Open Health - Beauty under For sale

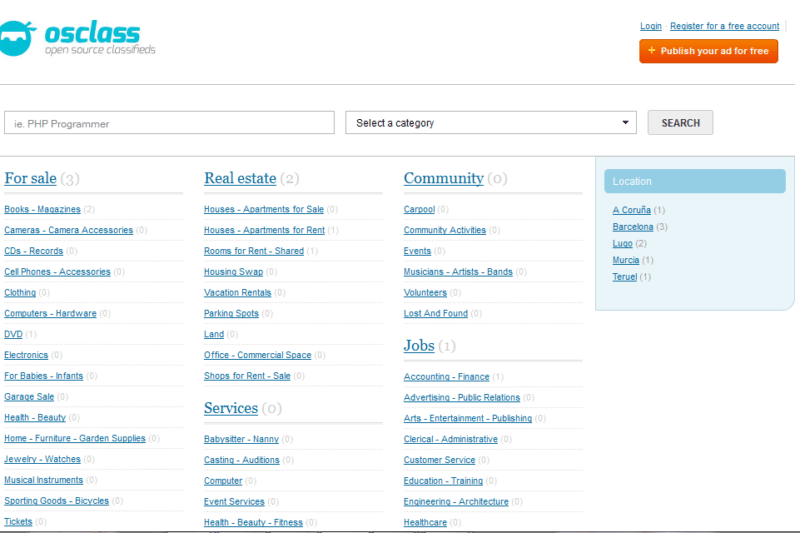click(35, 417)
